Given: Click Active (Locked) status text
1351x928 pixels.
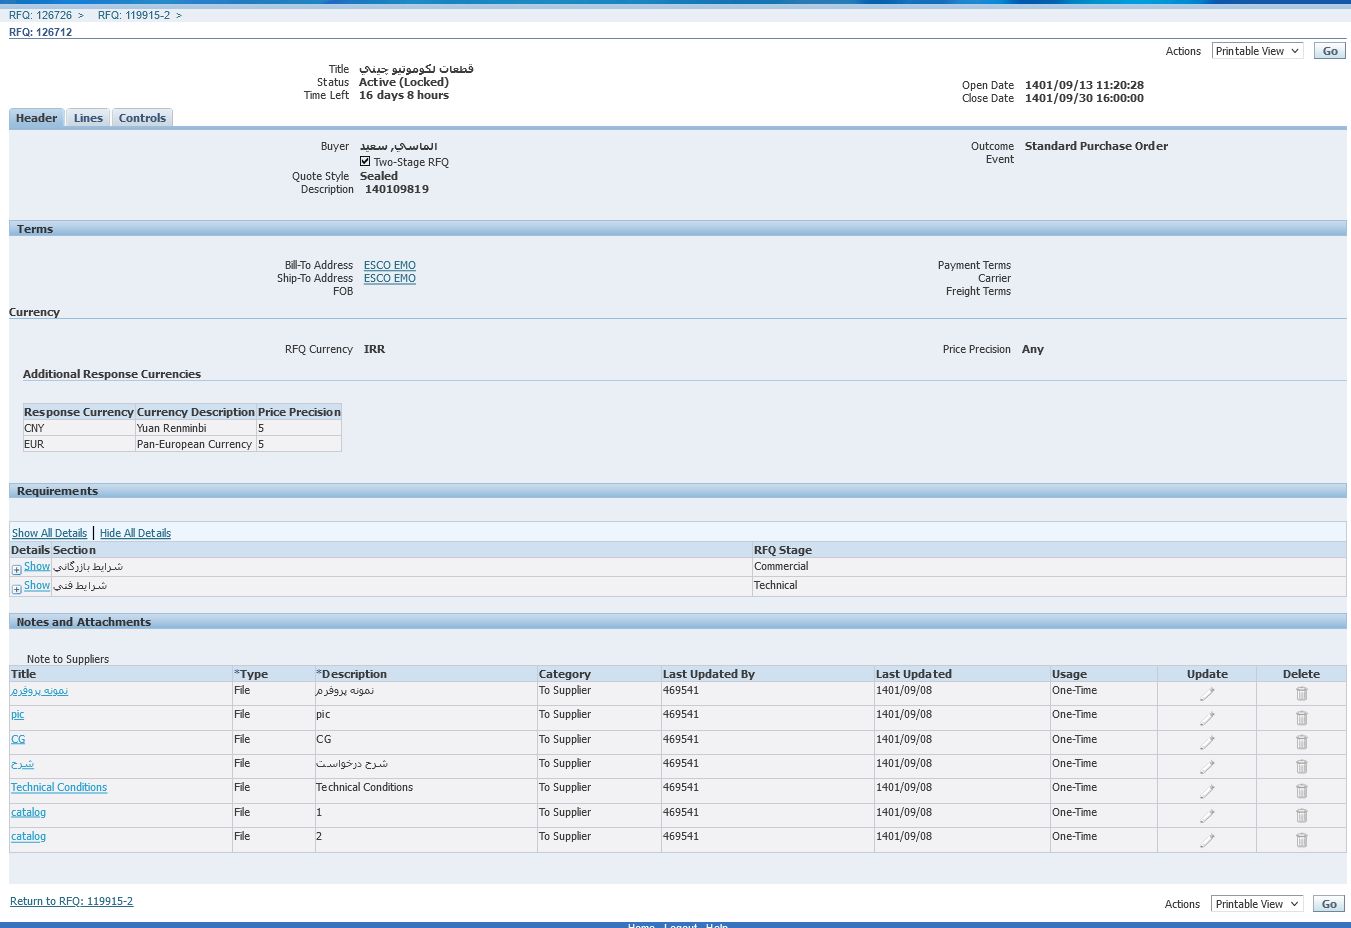Looking at the screenshot, I should pyautogui.click(x=404, y=82).
